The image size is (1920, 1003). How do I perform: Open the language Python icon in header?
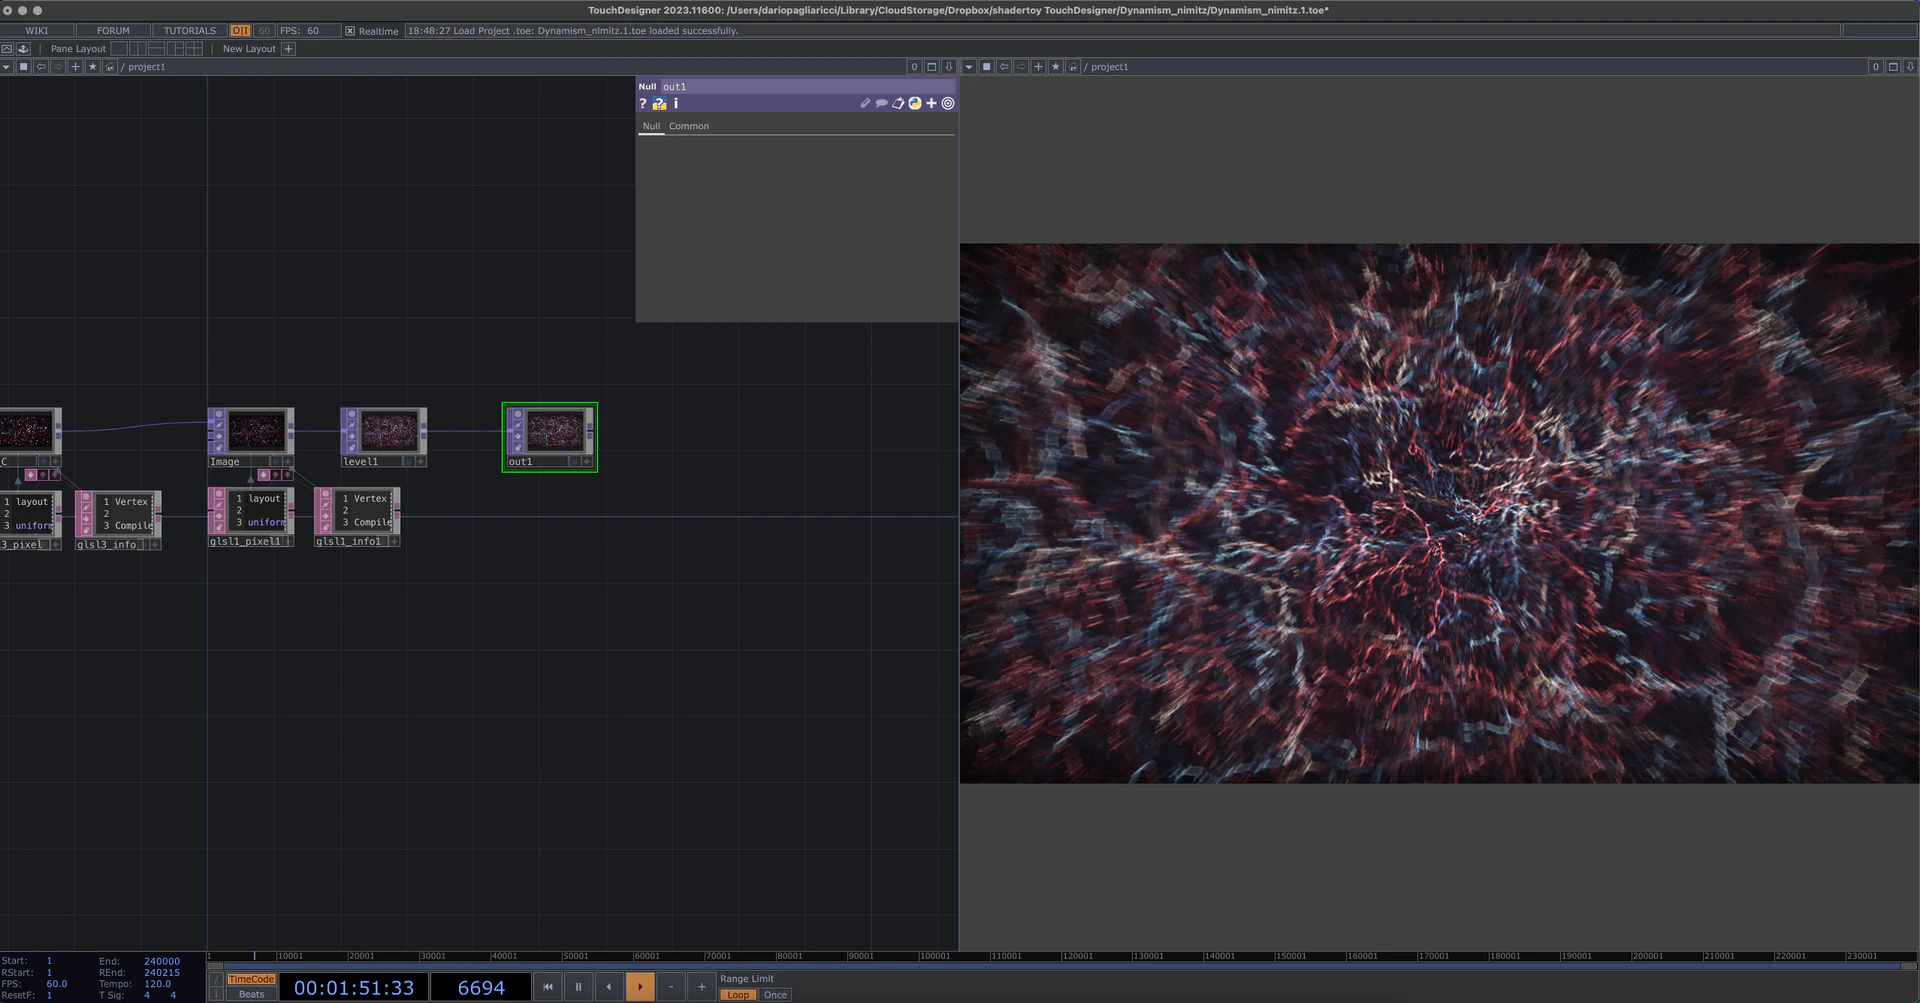tap(914, 103)
